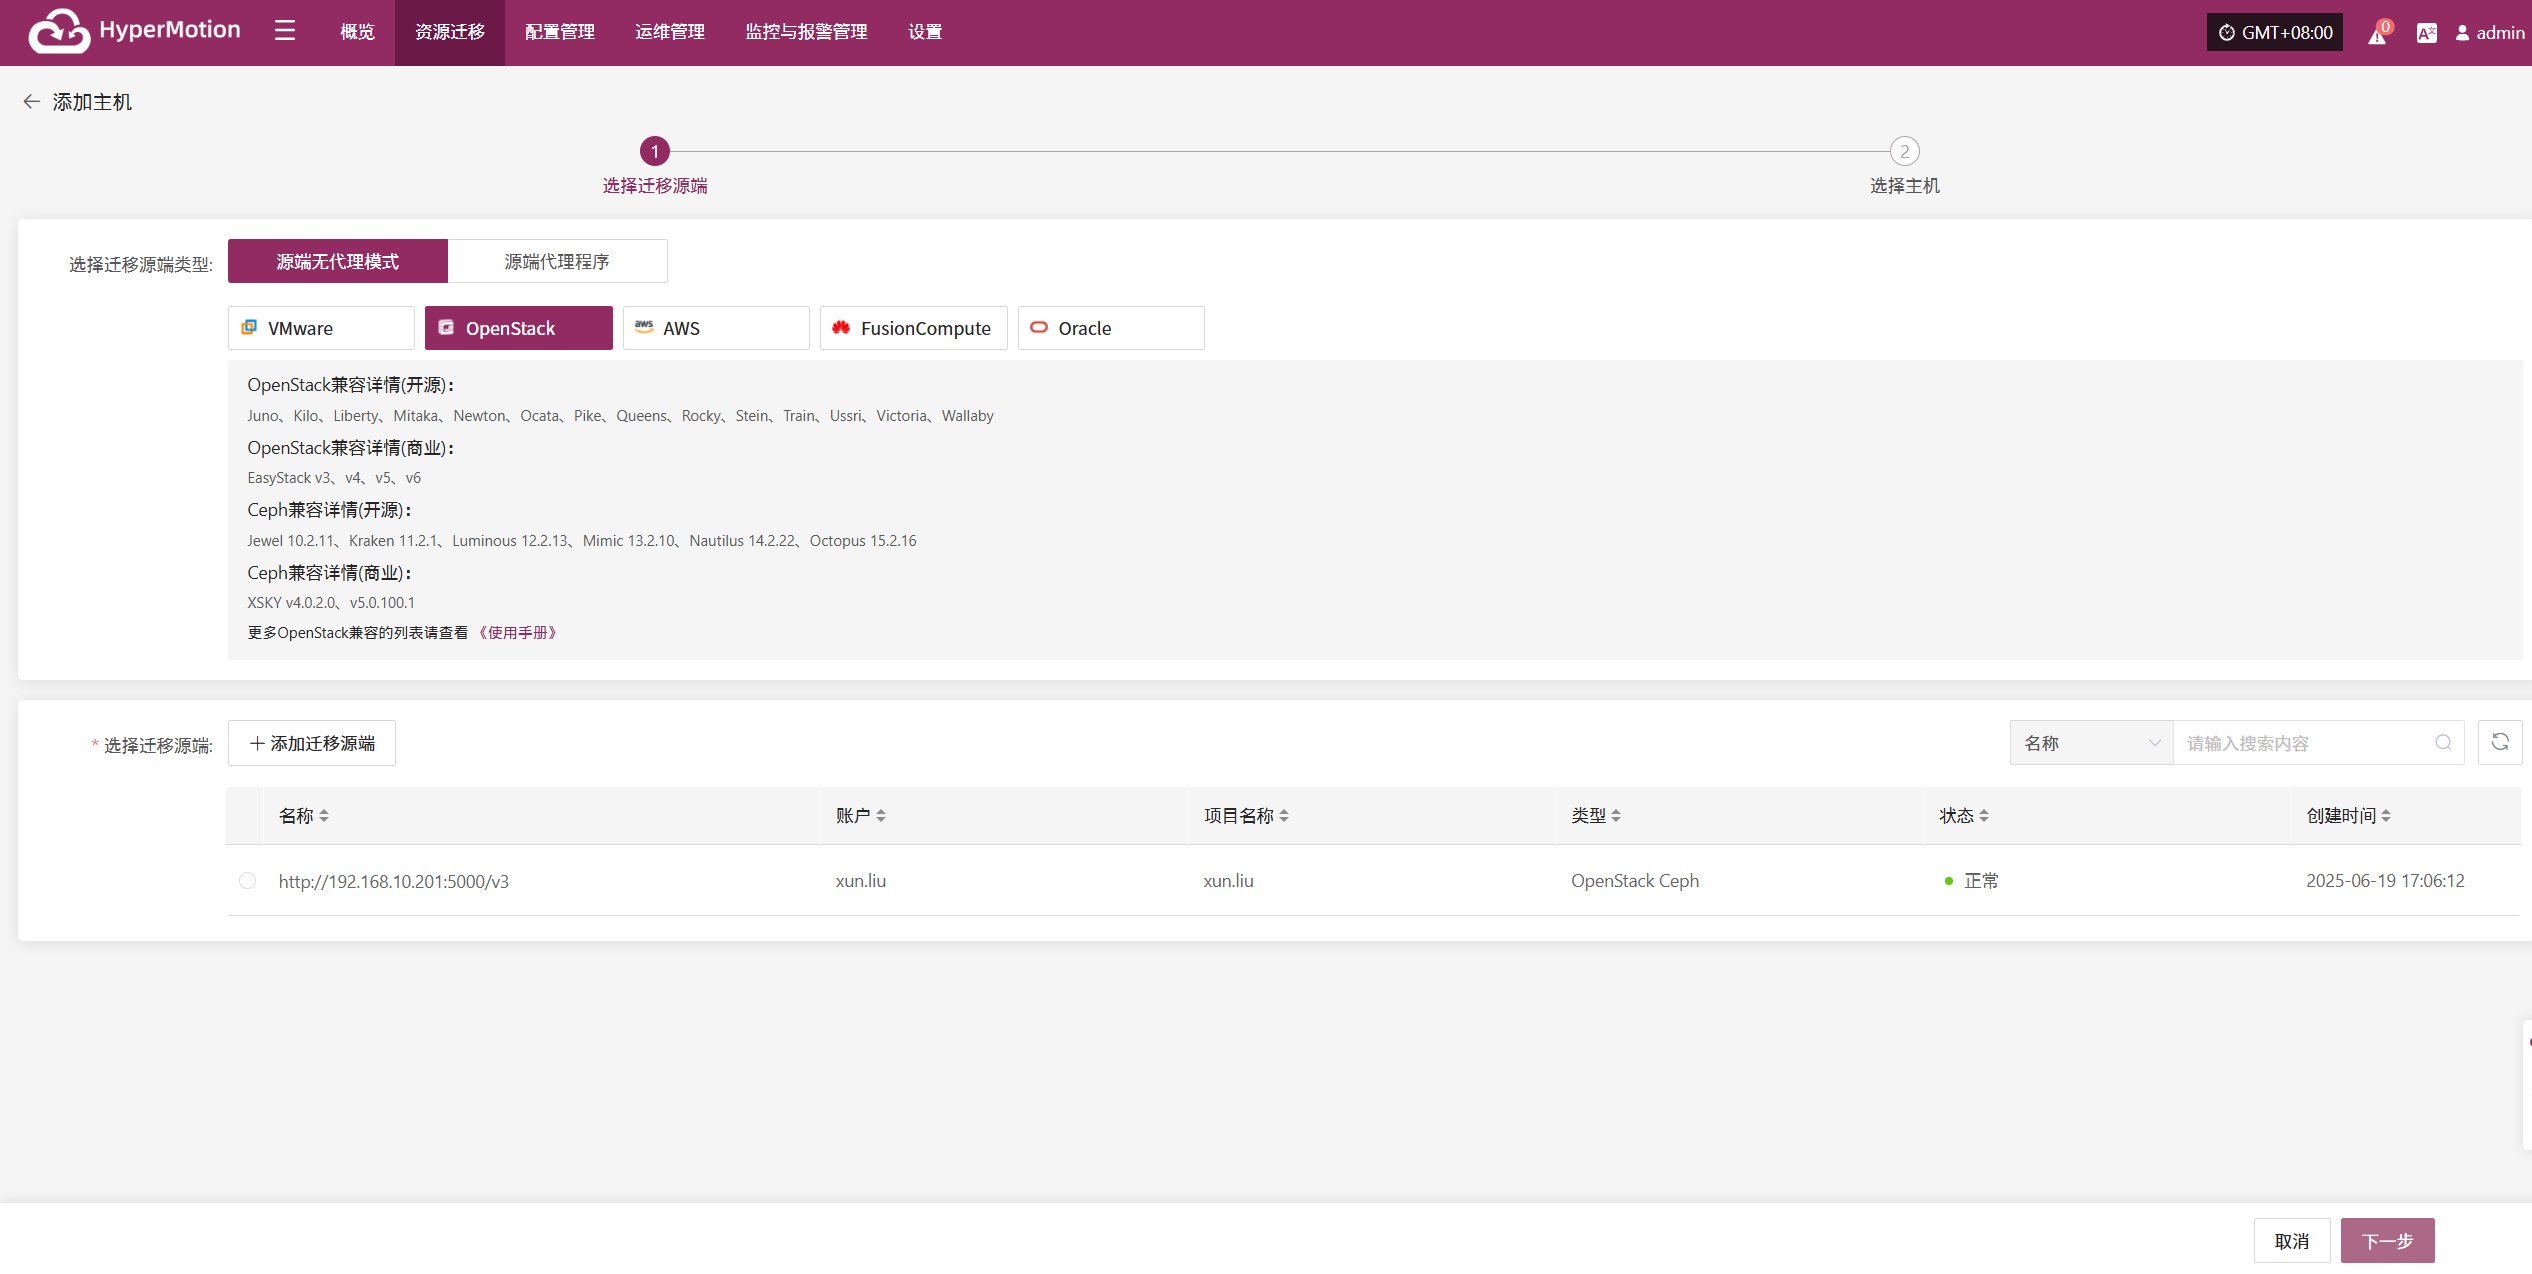Select the FusionCompute platform option
The width and height of the screenshot is (2532, 1274).
point(913,328)
